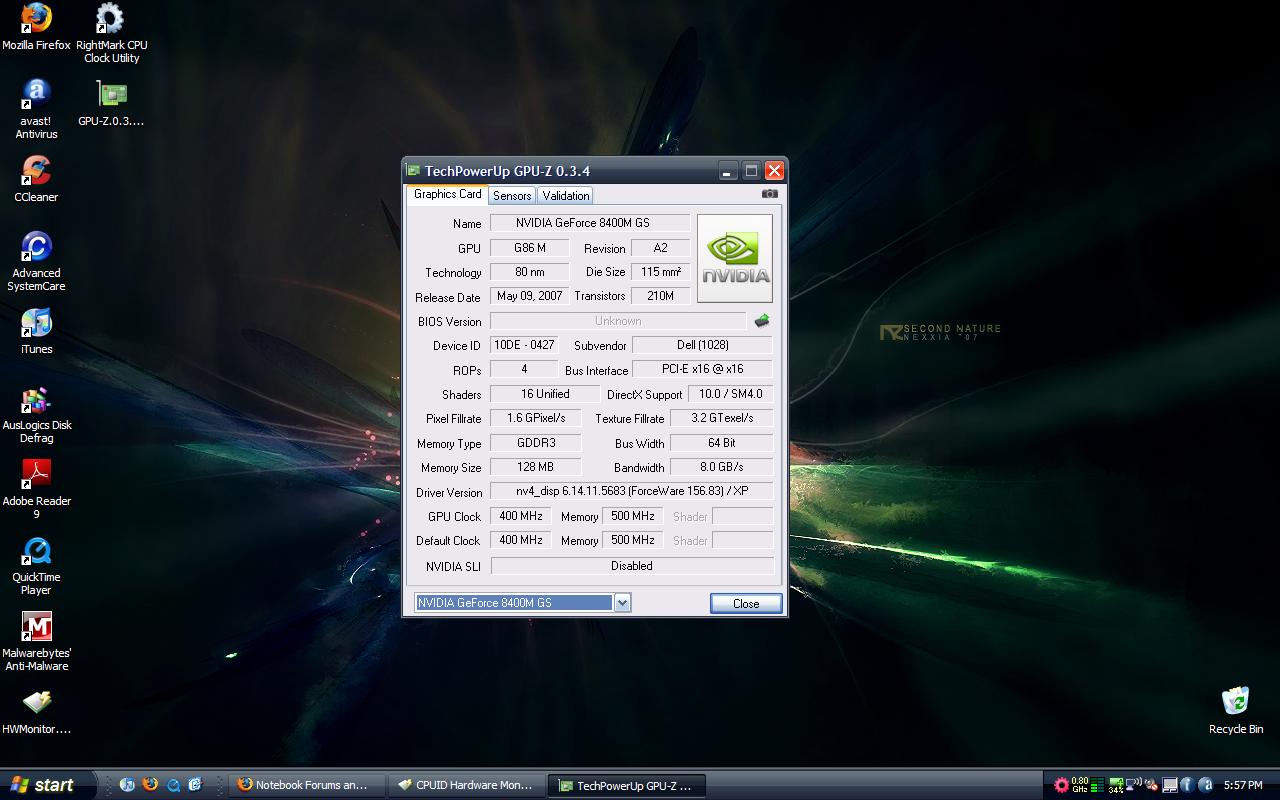Open the Windows start button
The height and width of the screenshot is (800, 1280).
click(x=48, y=785)
